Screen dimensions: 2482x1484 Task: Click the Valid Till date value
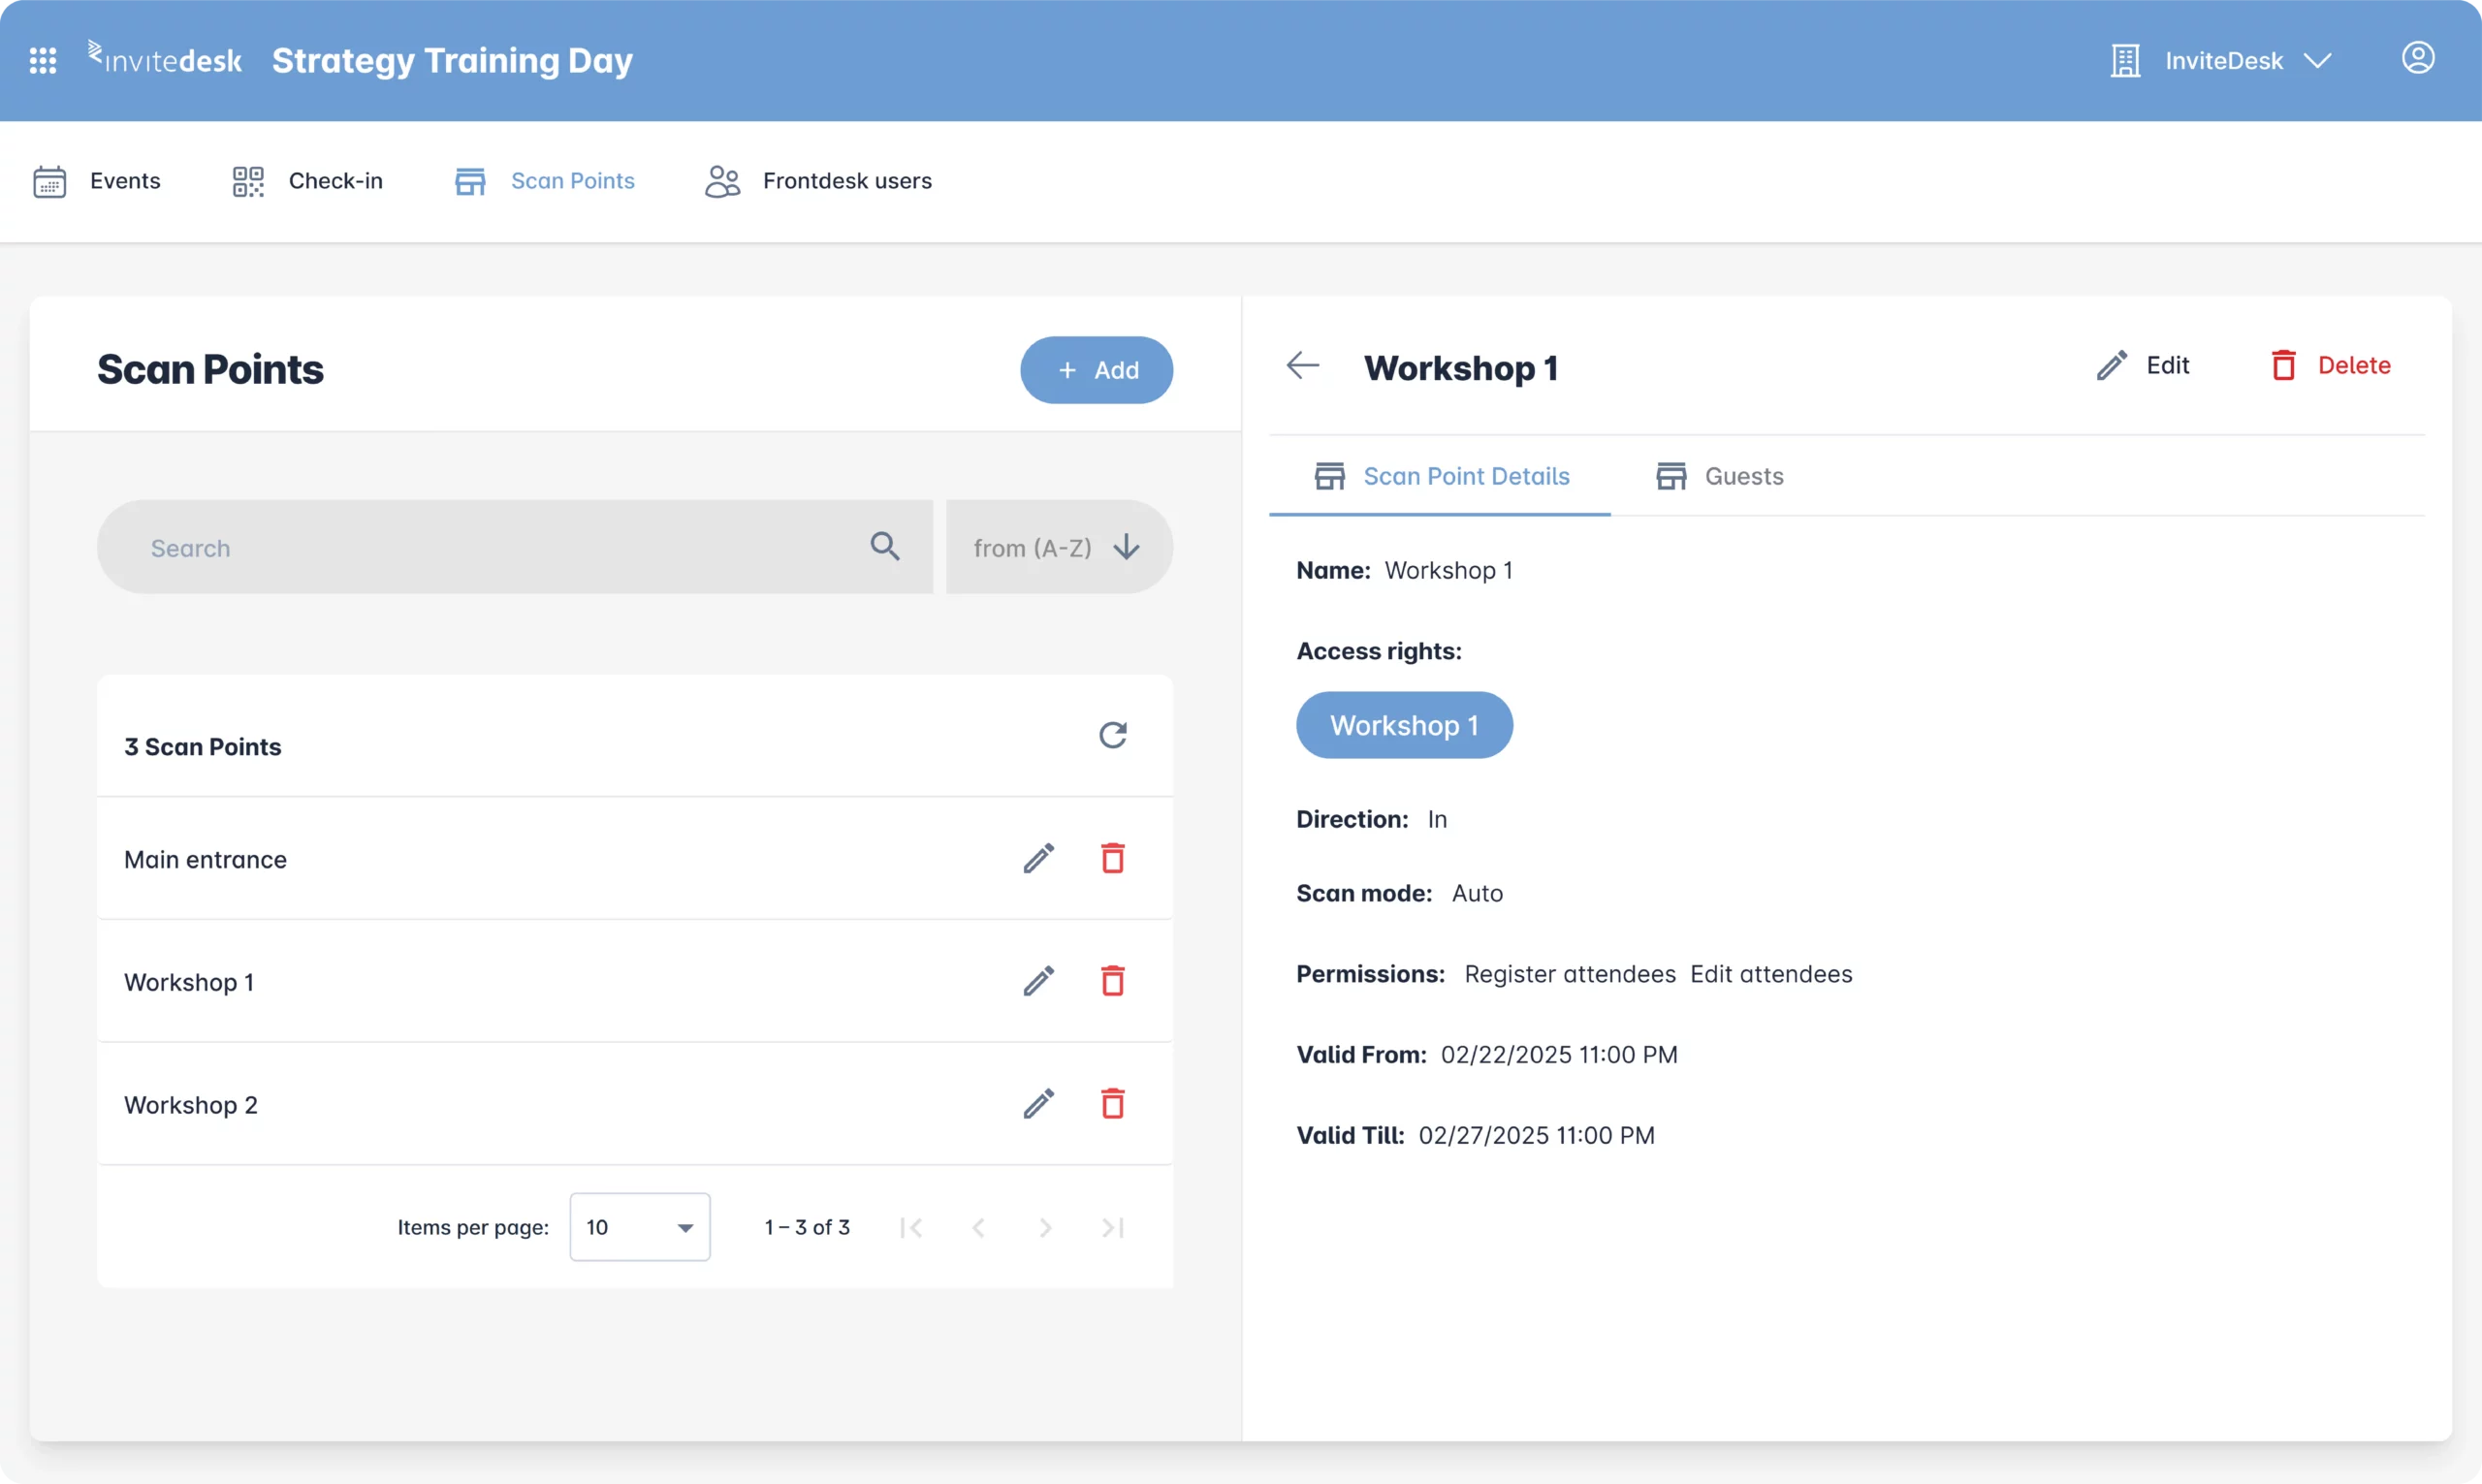pos(1537,1136)
